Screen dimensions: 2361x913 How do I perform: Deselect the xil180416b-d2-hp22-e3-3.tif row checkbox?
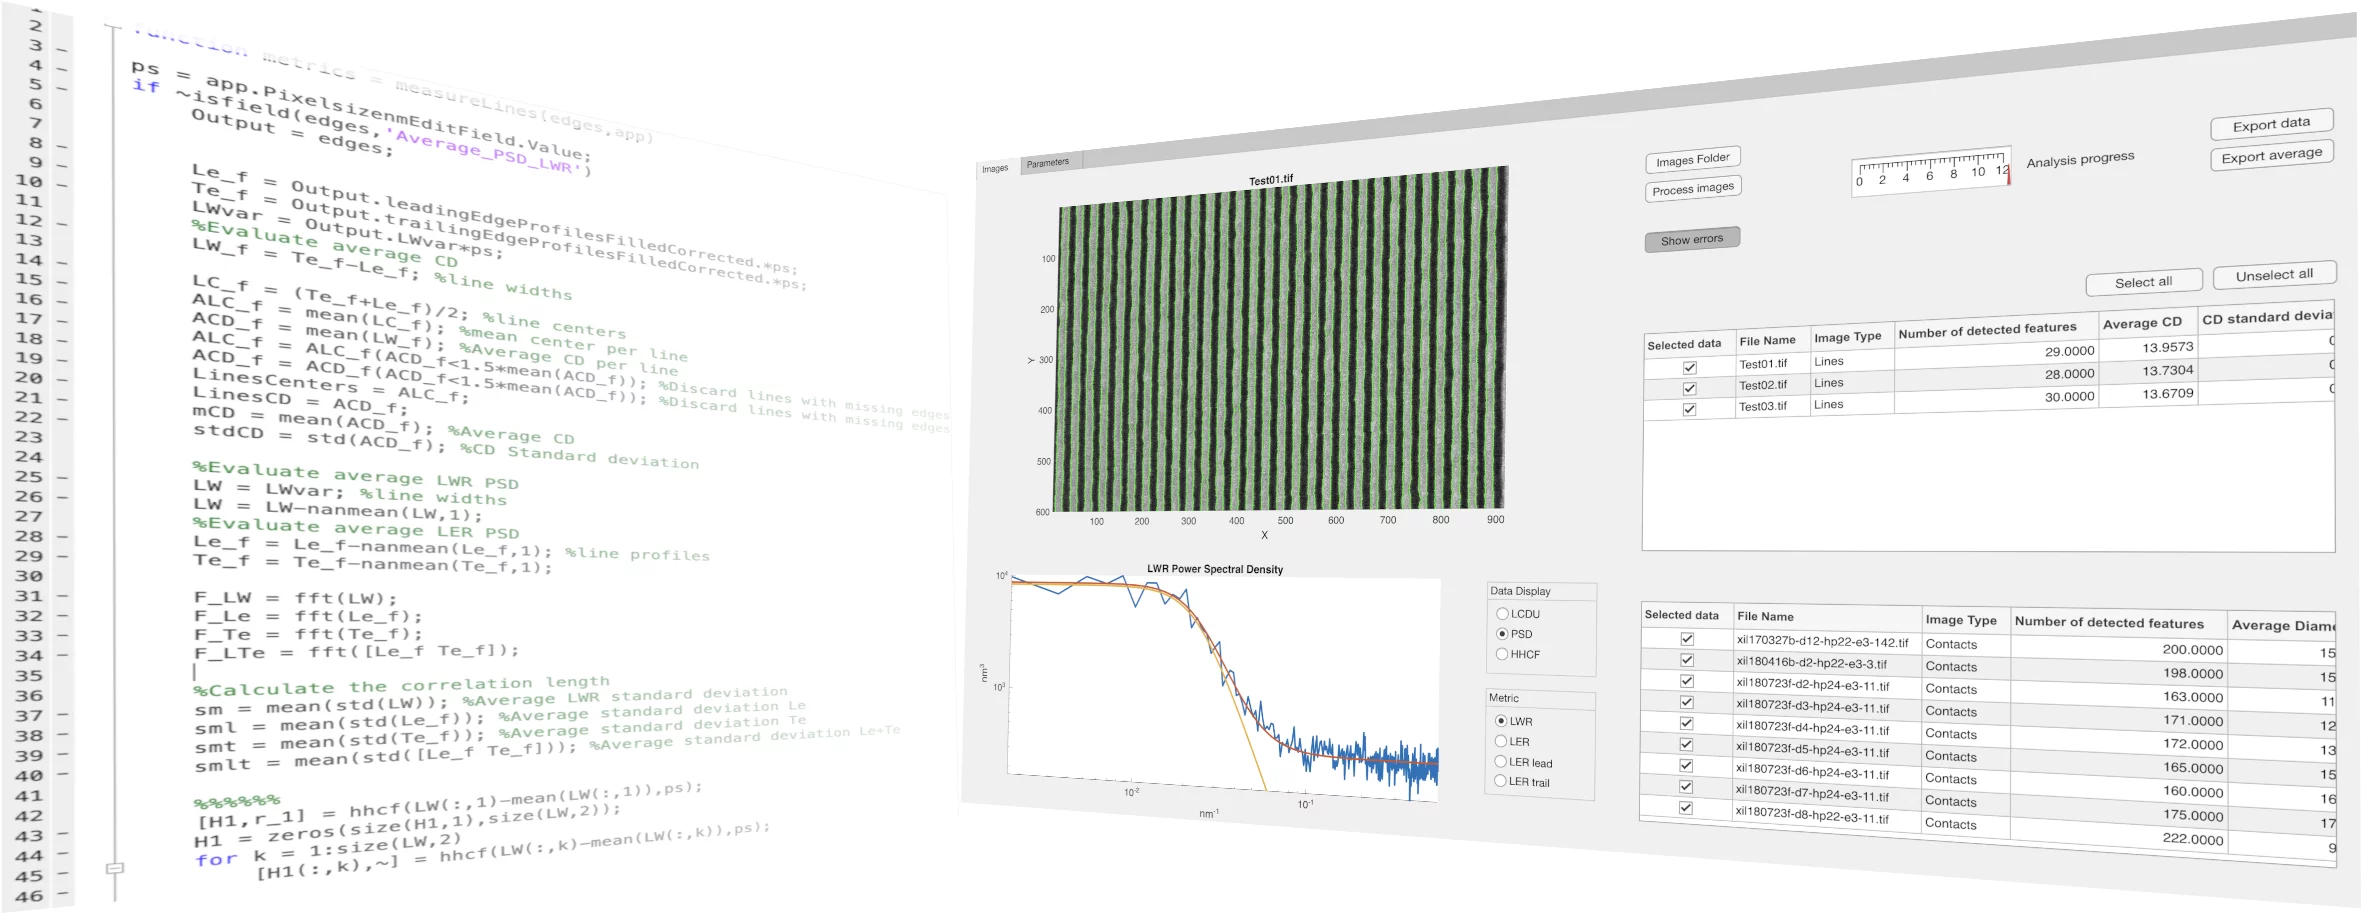(x=1686, y=660)
